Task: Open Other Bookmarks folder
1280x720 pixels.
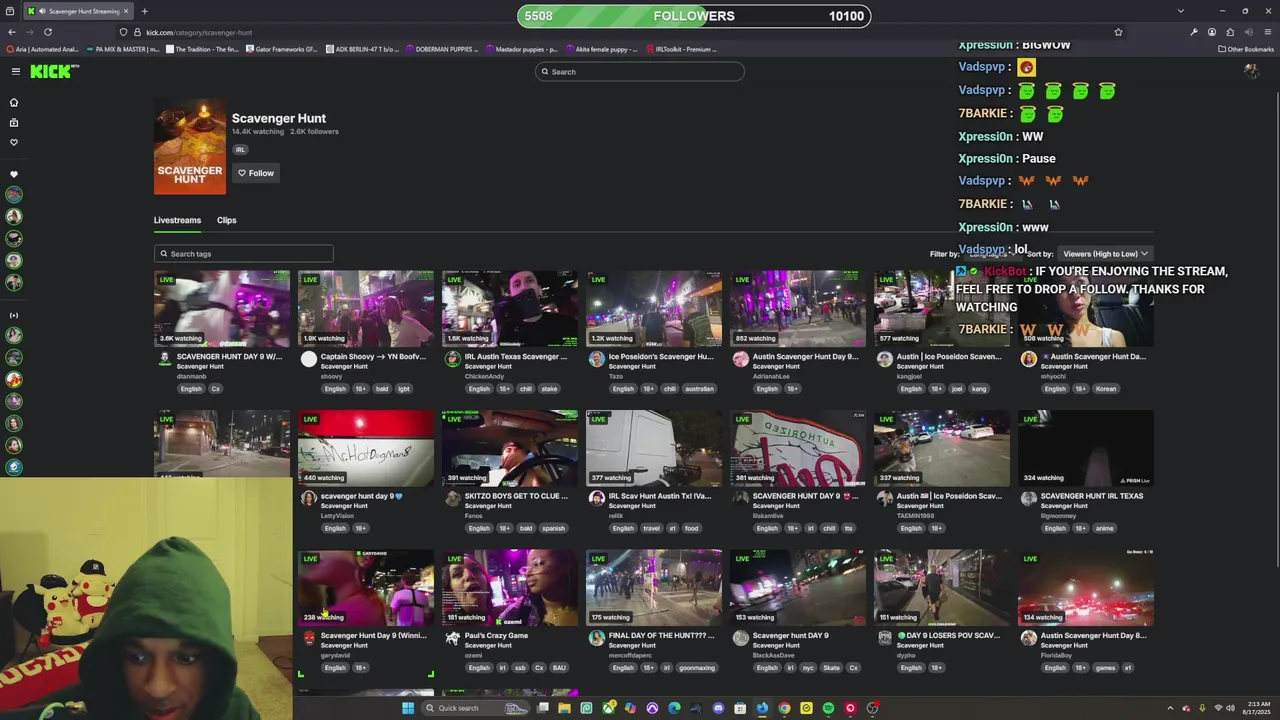Action: click(x=1245, y=49)
